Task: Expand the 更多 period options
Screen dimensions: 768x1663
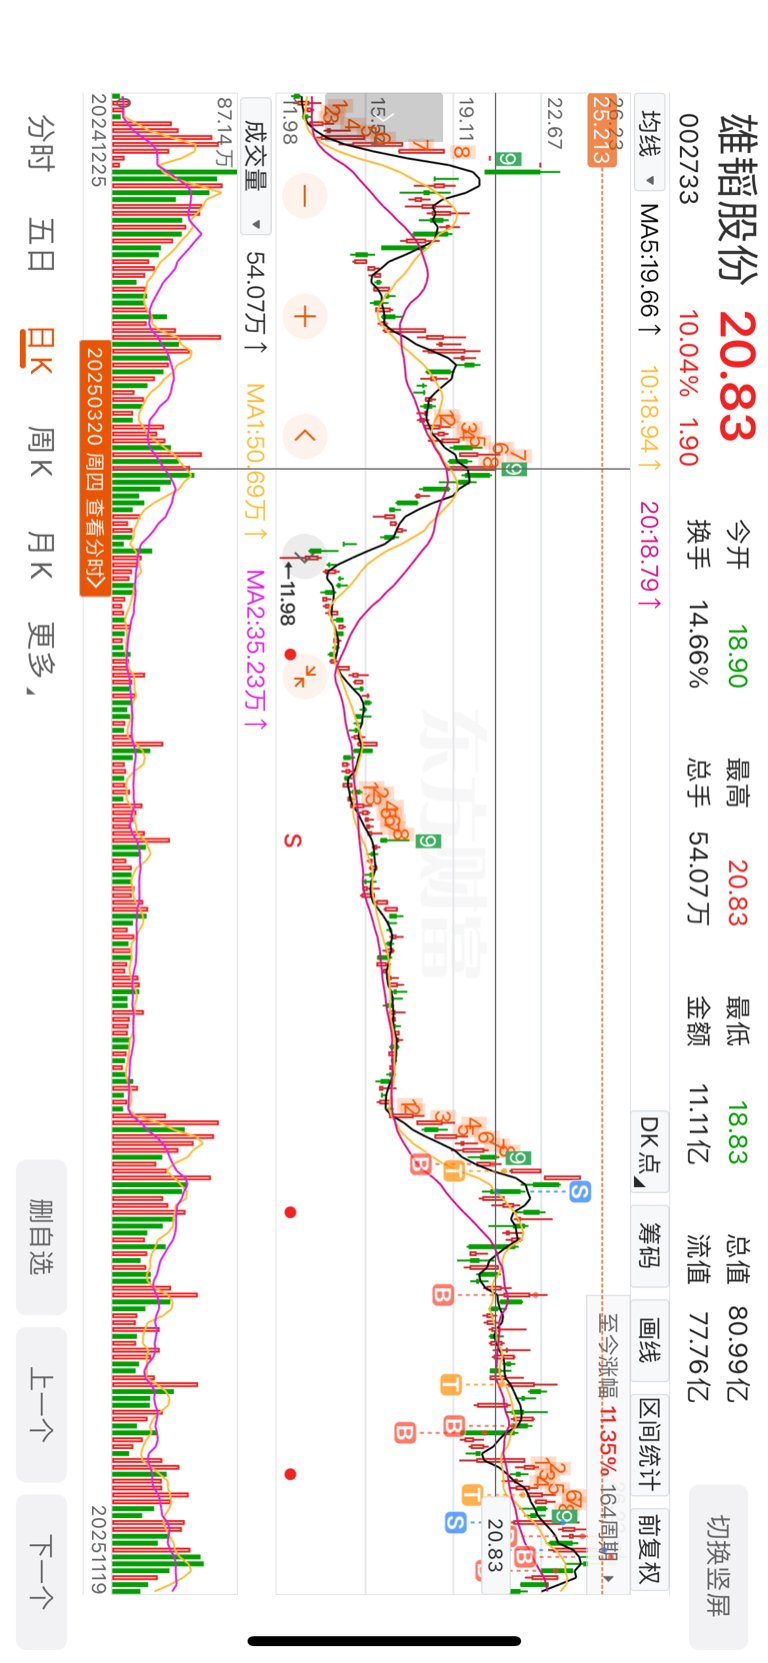Action: [42, 660]
